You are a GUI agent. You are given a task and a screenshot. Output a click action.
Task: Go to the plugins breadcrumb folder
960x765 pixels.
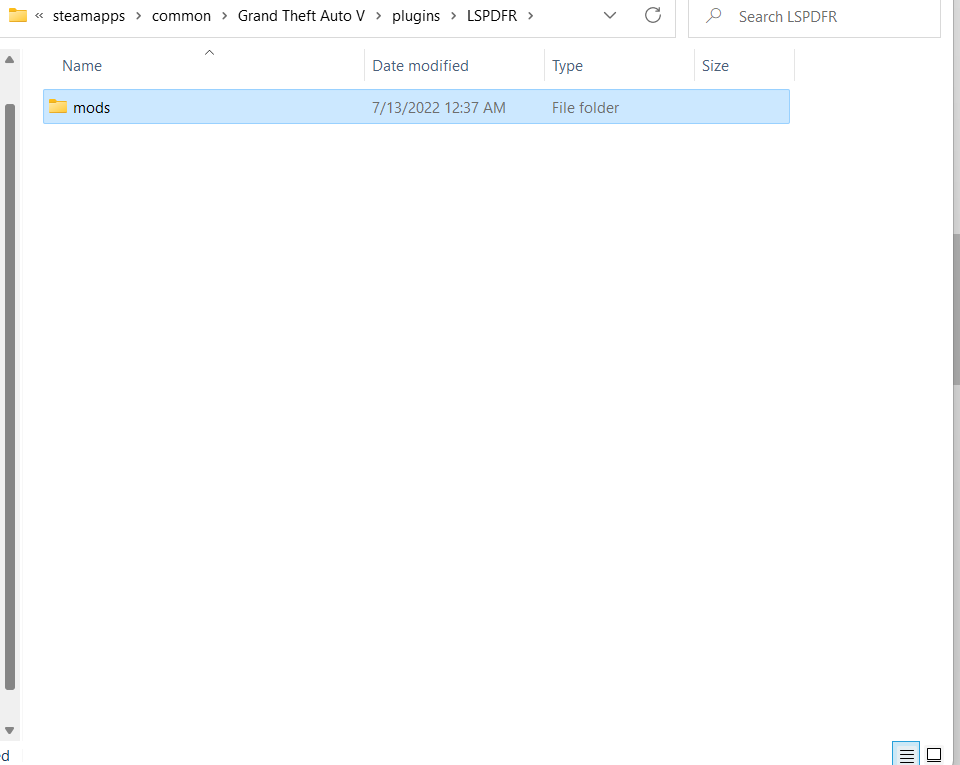(x=416, y=16)
